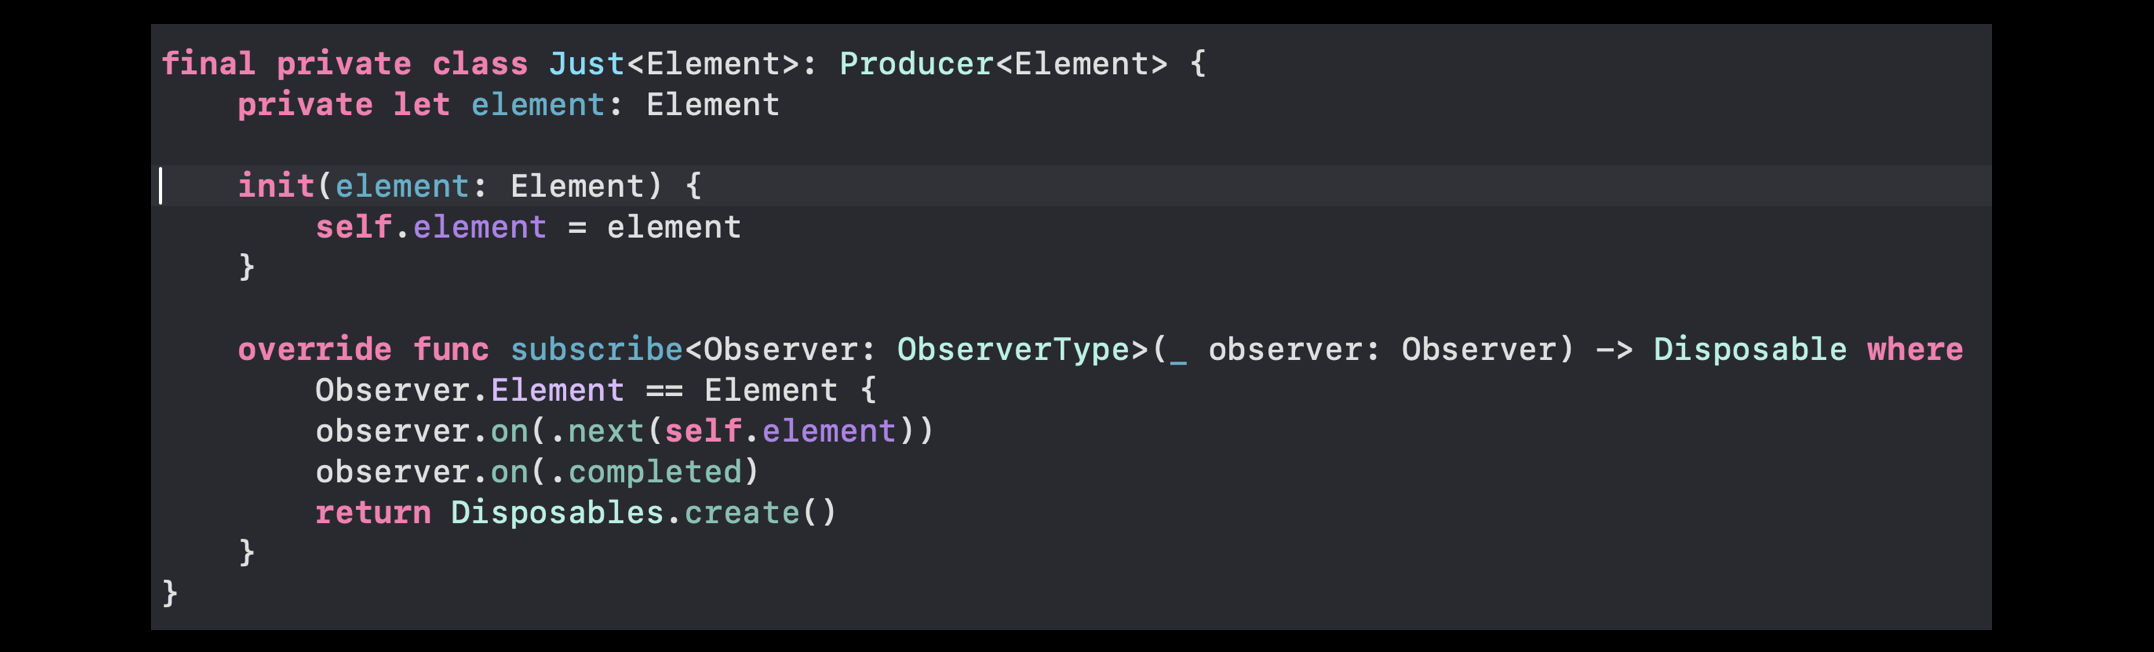
Task: Click self in the init body
Action: 353,227
